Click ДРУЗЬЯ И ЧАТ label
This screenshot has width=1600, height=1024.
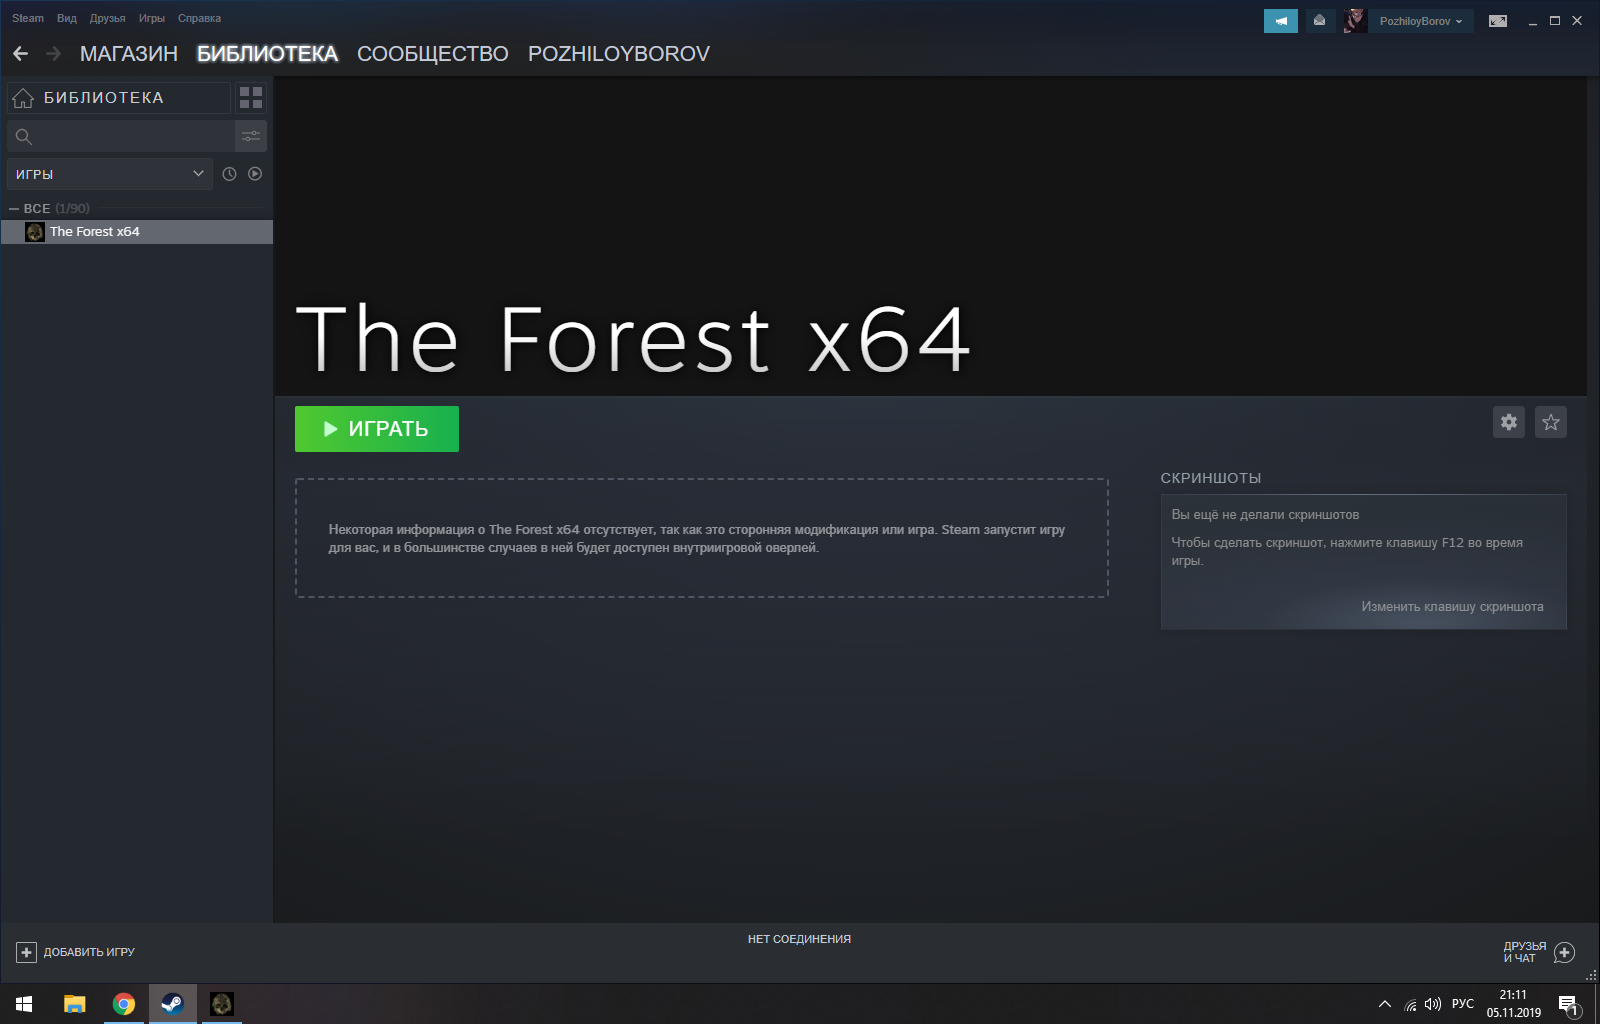coord(1525,952)
